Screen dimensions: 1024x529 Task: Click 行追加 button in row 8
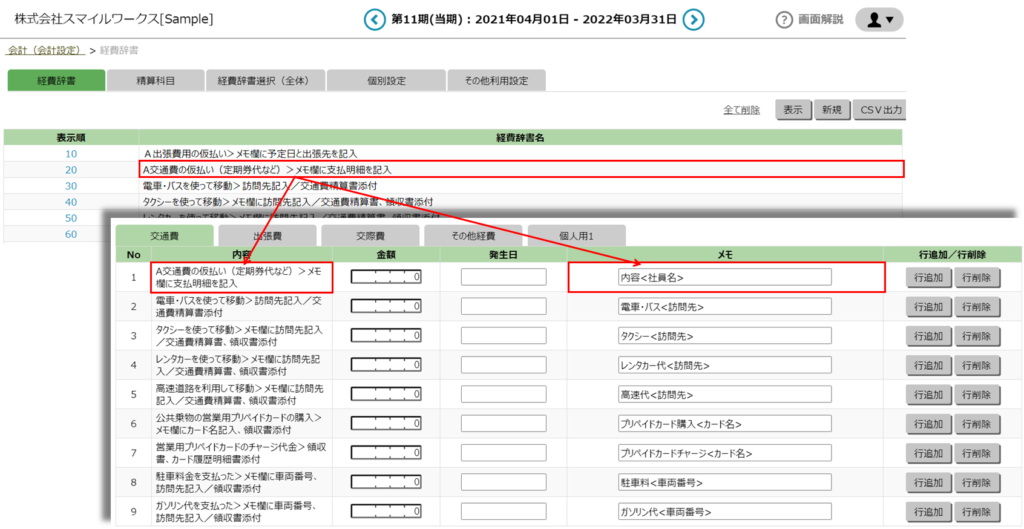[929, 483]
